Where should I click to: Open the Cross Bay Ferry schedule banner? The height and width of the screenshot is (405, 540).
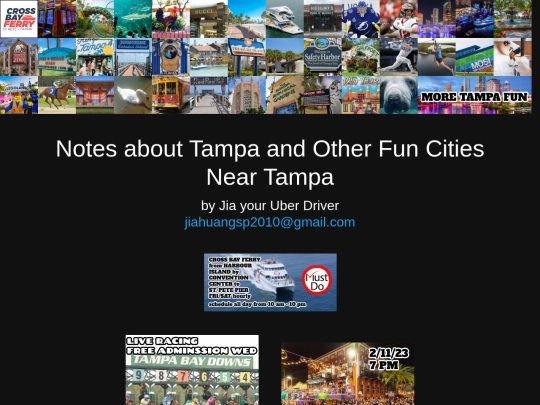(x=270, y=282)
